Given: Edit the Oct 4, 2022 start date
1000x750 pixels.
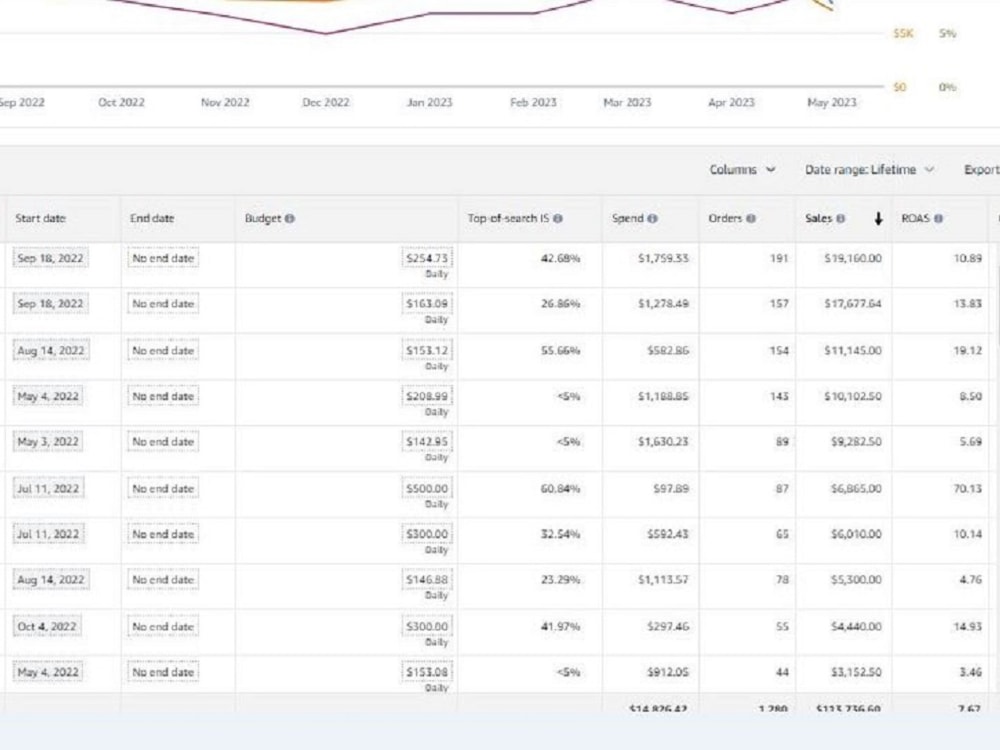Looking at the screenshot, I should click(x=47, y=626).
